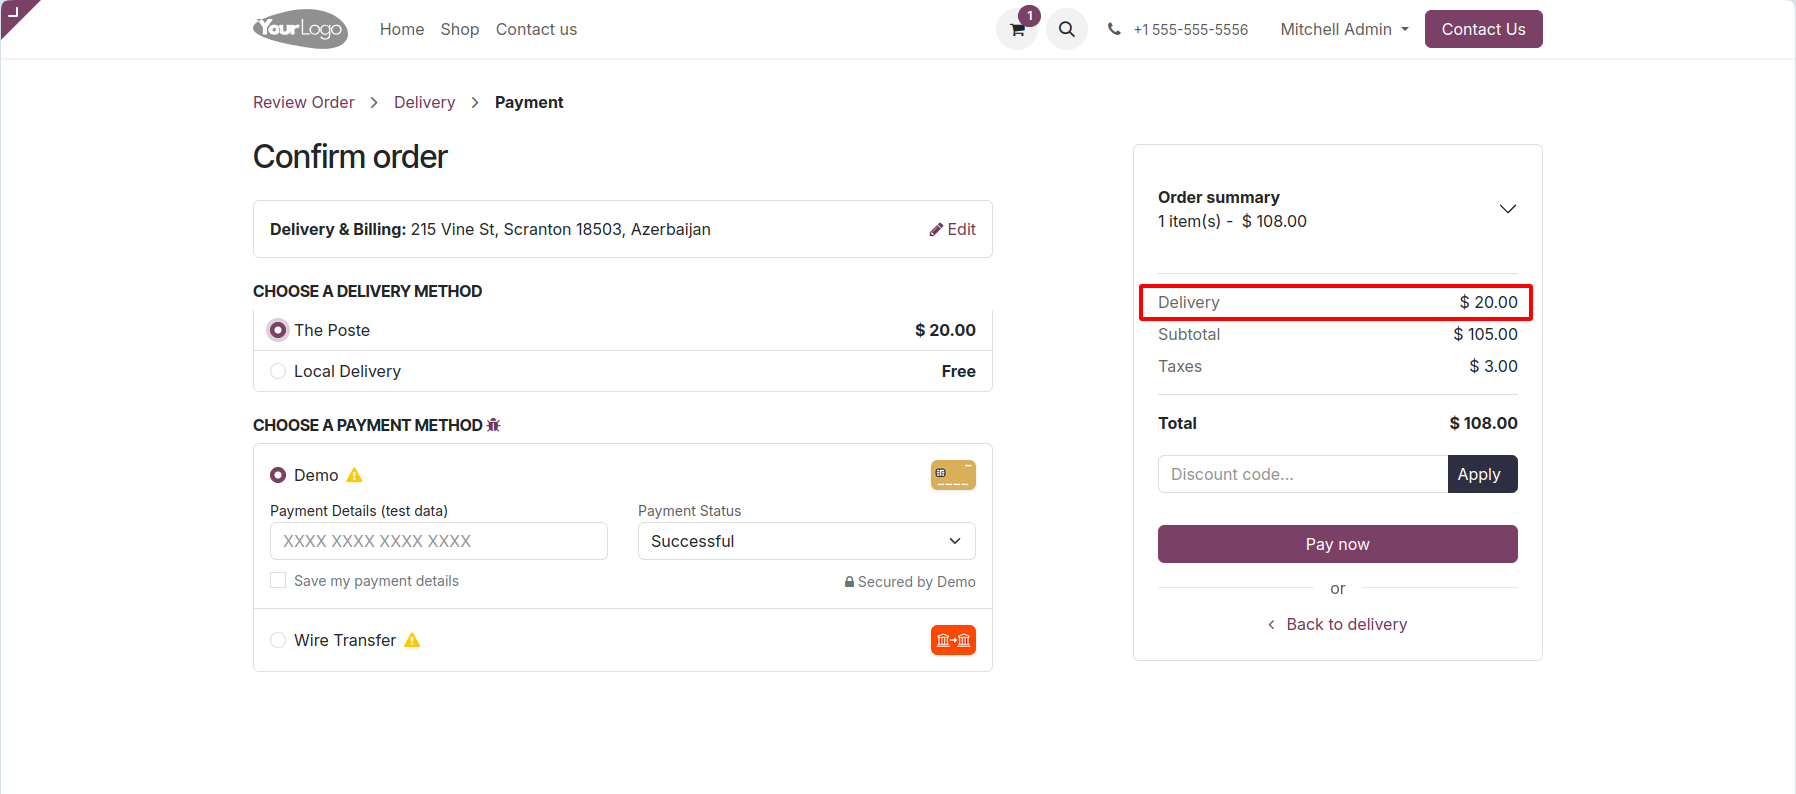Click the orange Wire Transfer bank icon
This screenshot has width=1796, height=794.
[x=952, y=640]
